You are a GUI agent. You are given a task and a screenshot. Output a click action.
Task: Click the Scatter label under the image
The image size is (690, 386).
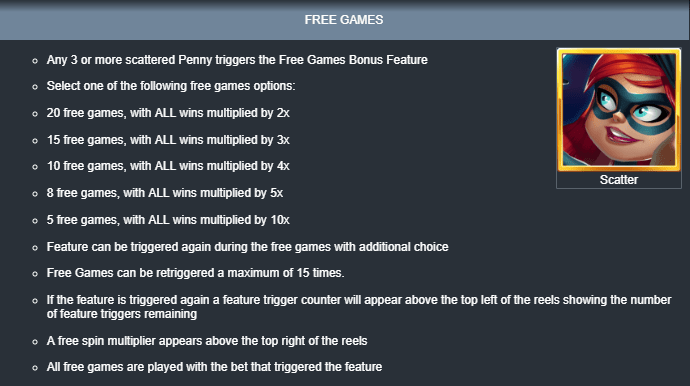click(x=619, y=180)
